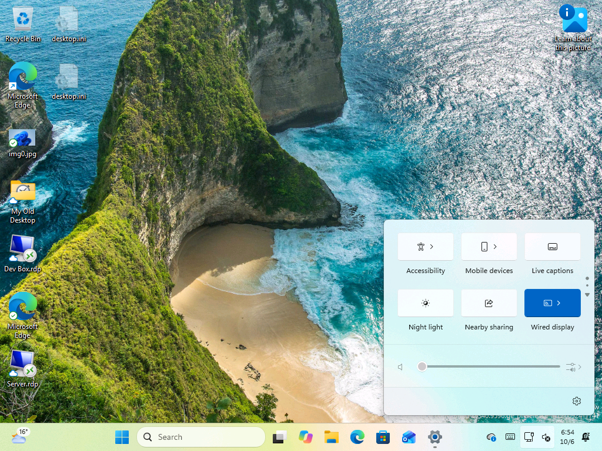Click the keyboard icon in the system tray

pyautogui.click(x=510, y=437)
